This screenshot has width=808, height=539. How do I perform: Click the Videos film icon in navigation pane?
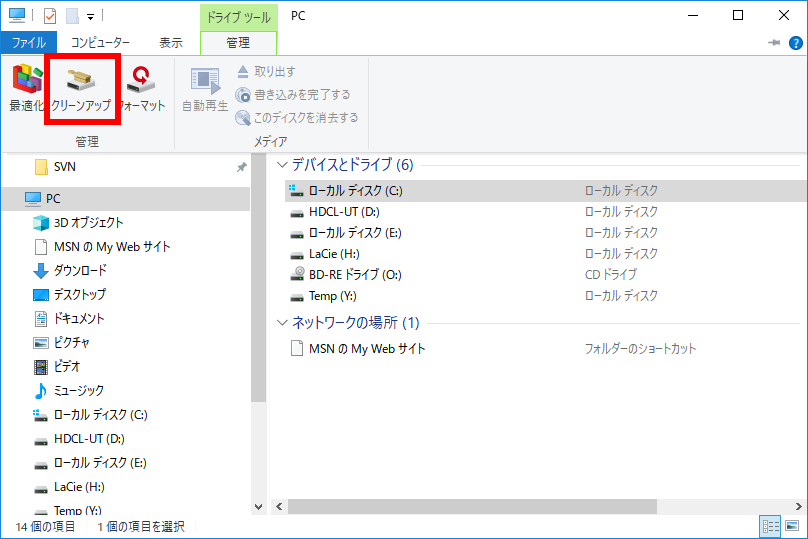pyautogui.click(x=41, y=367)
